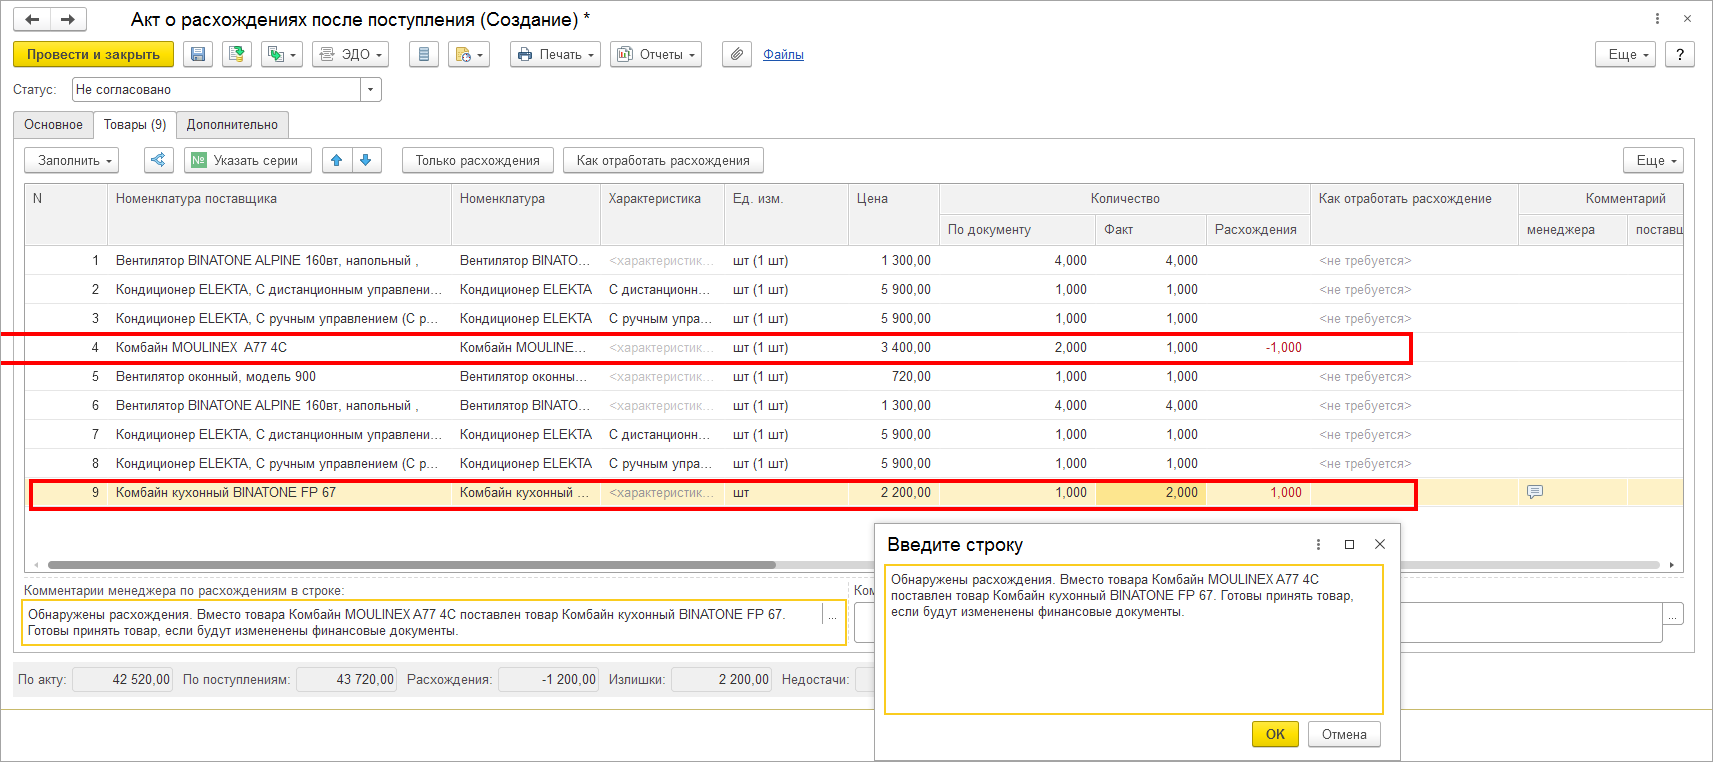Open help with the question mark button

tap(1680, 54)
